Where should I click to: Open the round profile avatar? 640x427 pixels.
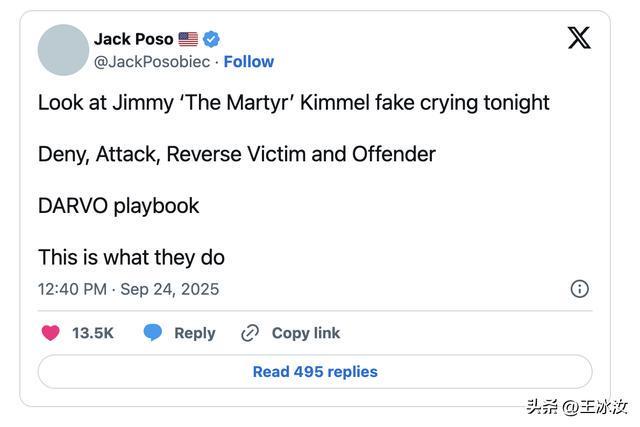(x=62, y=50)
